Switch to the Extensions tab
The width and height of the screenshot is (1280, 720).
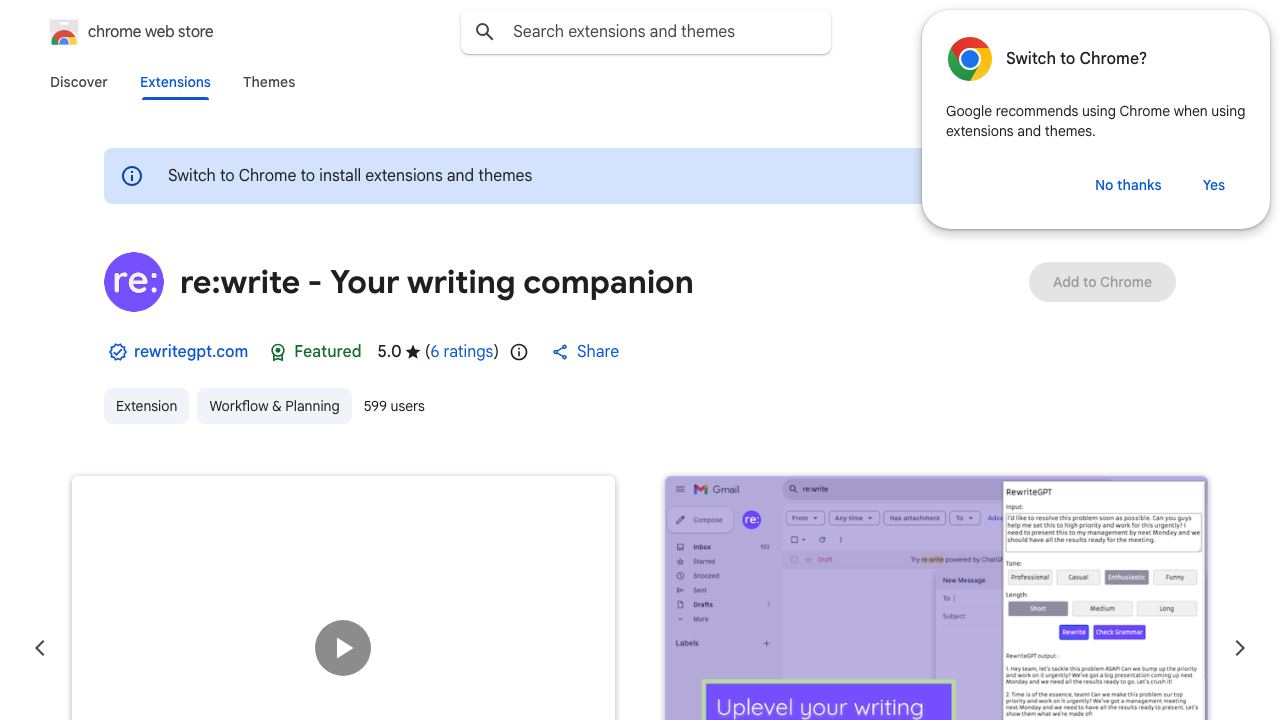coord(175,82)
